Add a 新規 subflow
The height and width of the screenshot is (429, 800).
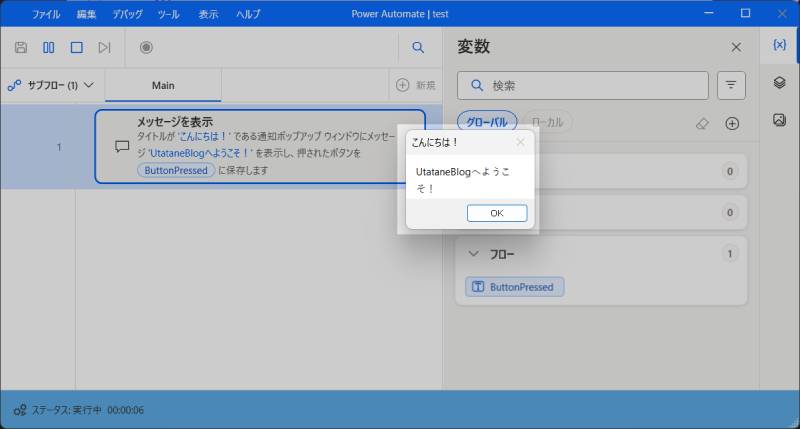click(416, 85)
